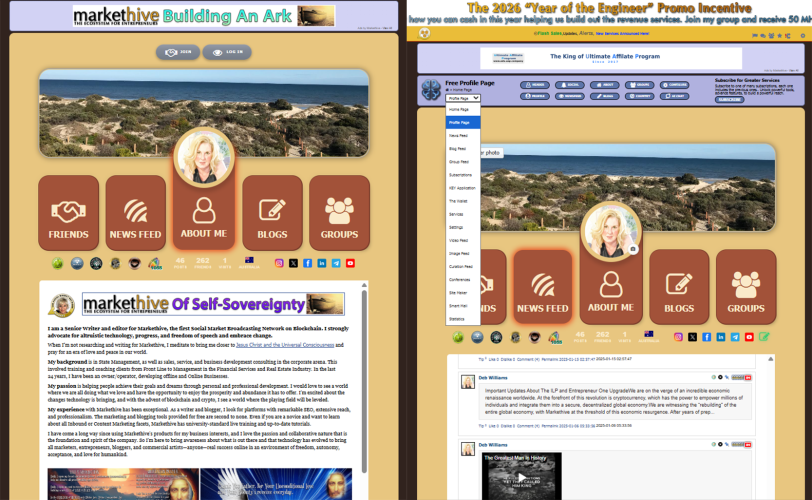The width and height of the screenshot is (812, 500).
Task: Click the YouTube icon in the right panel
Action: pos(750,337)
